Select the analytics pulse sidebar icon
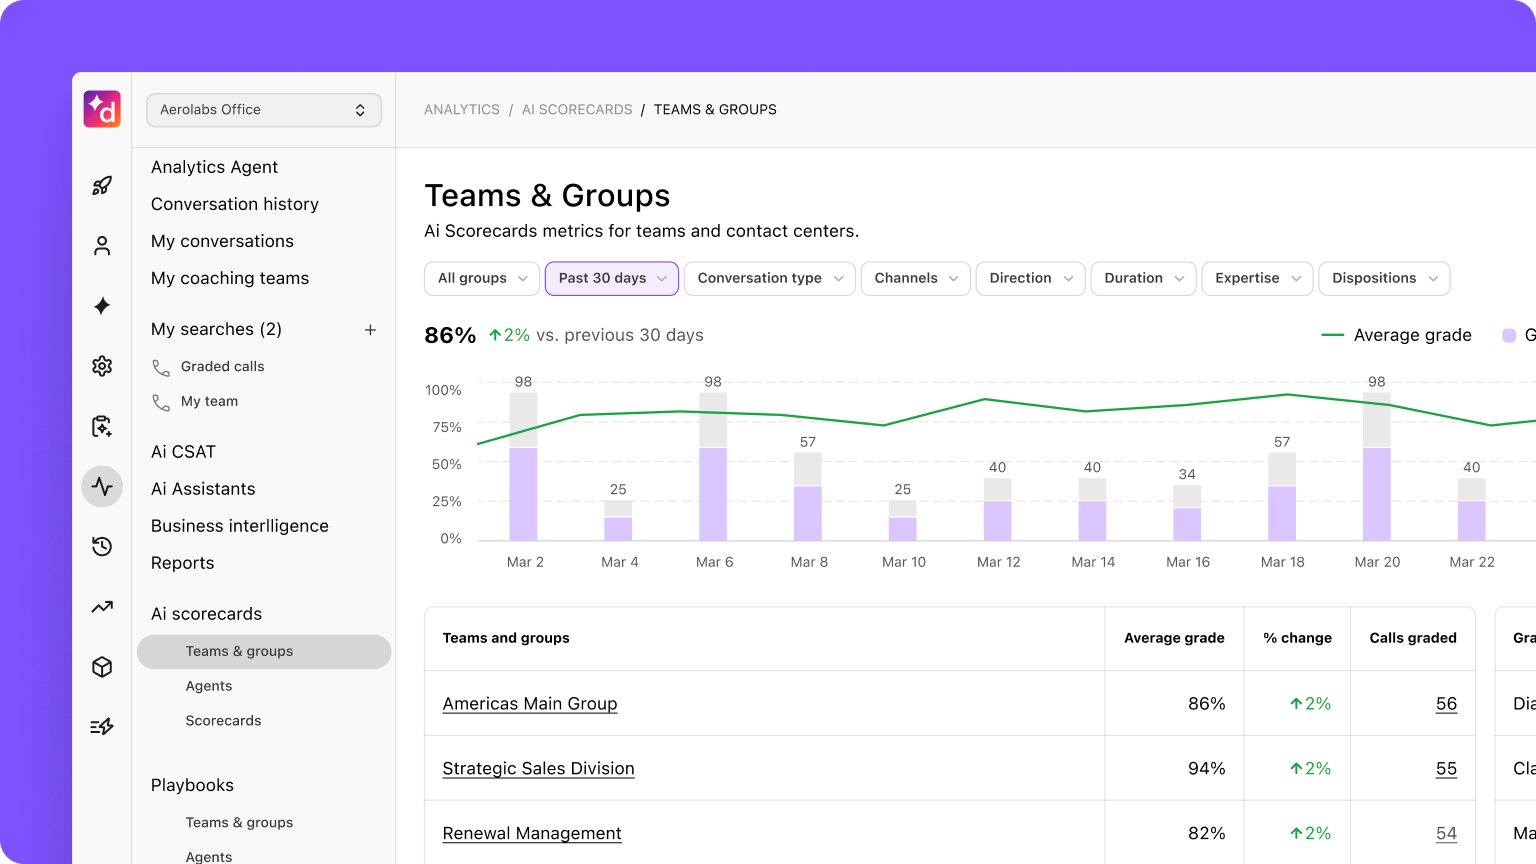The image size is (1536, 864). [102, 487]
